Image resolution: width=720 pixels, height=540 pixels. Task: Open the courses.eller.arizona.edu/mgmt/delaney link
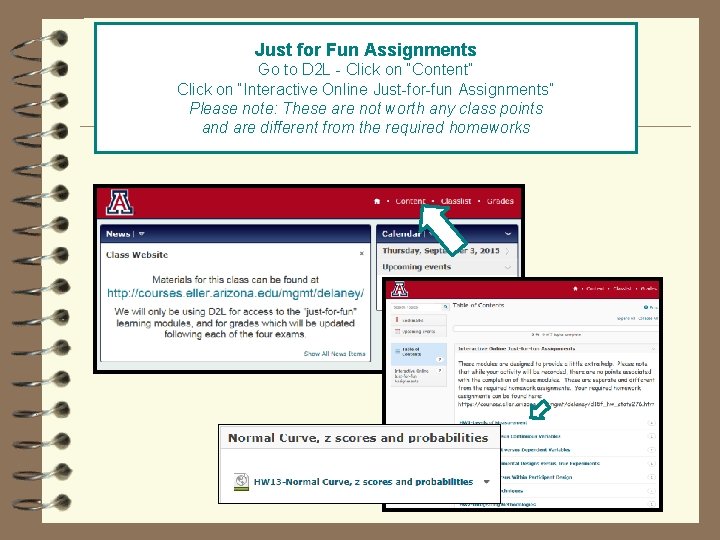point(235,293)
